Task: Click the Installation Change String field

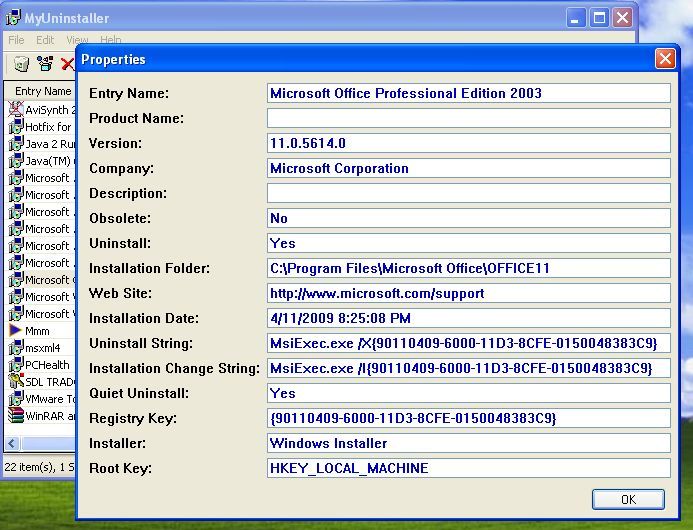Action: pos(468,368)
